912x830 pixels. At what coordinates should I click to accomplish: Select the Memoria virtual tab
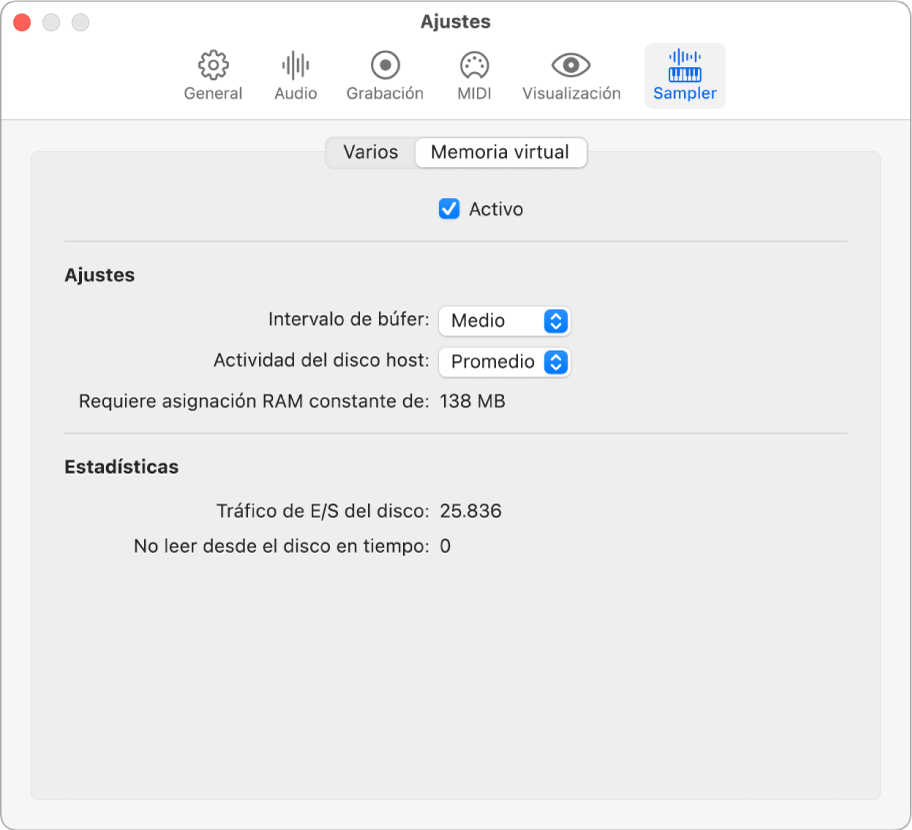tap(500, 152)
